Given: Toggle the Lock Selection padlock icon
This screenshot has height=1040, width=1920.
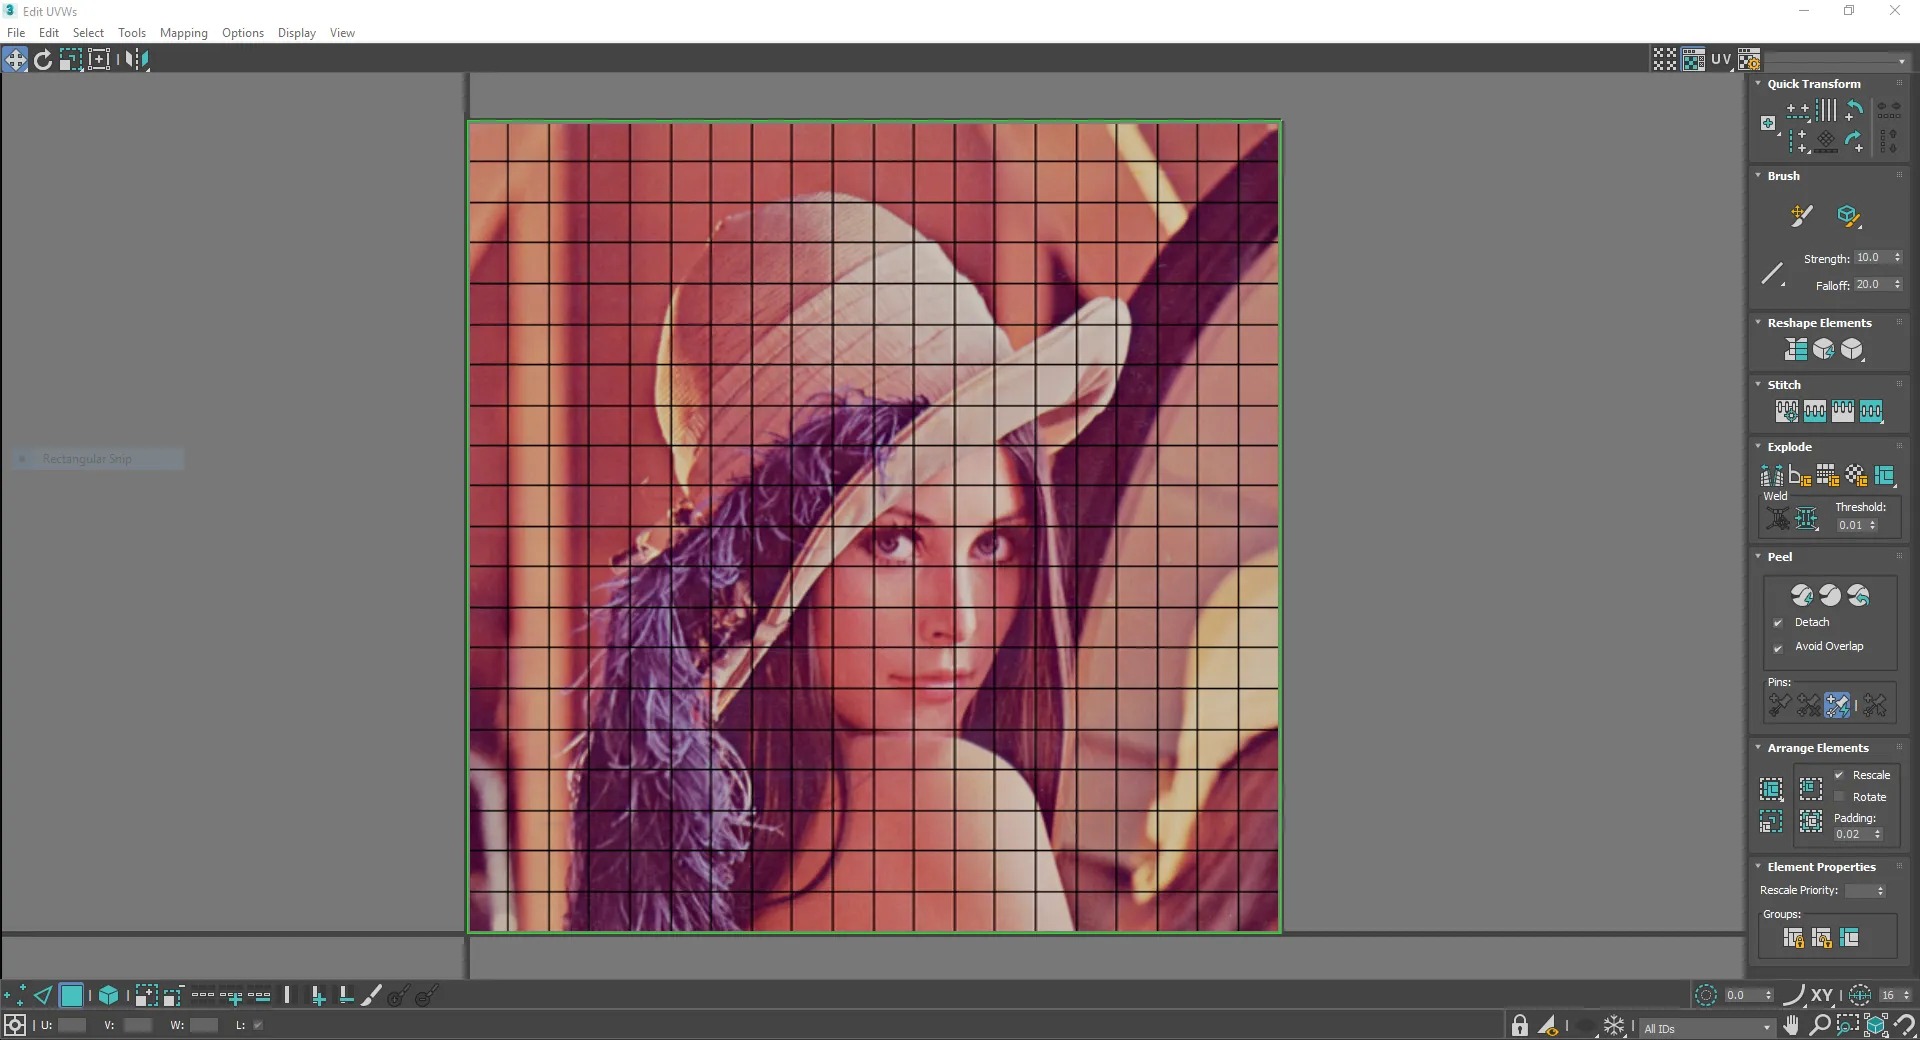Looking at the screenshot, I should pos(1520,1025).
